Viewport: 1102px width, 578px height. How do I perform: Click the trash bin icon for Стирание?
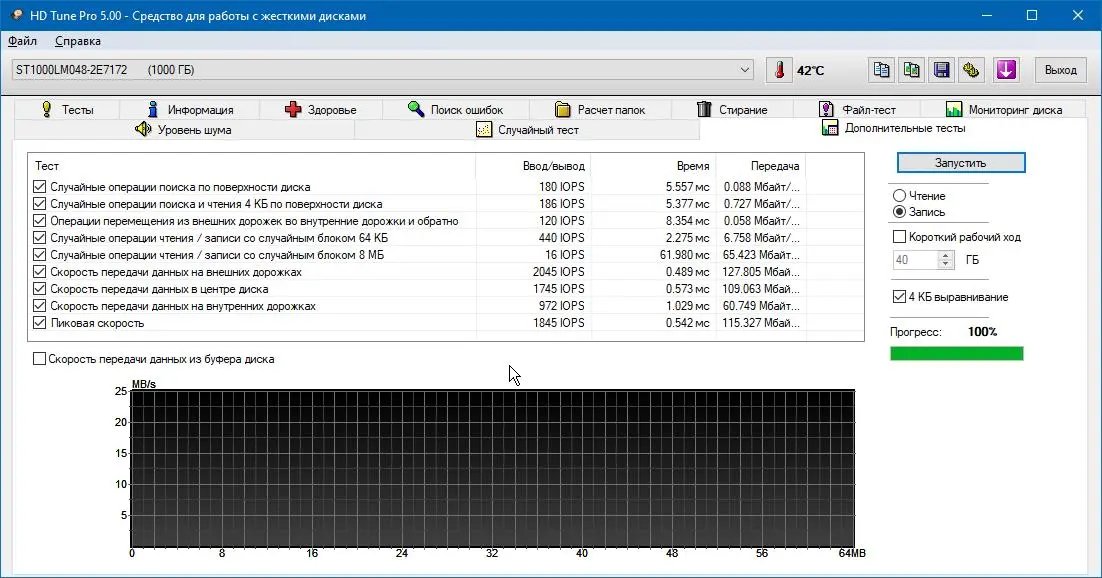point(704,109)
